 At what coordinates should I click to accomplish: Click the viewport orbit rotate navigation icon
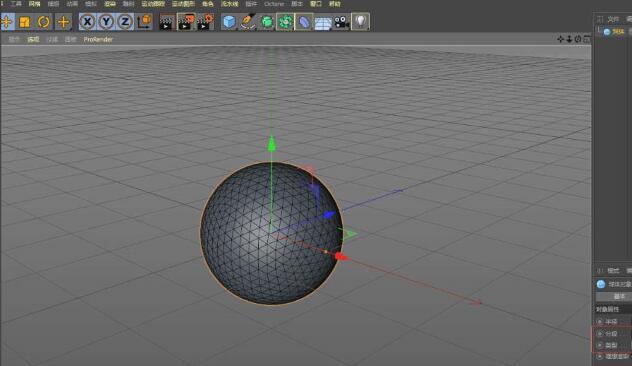pyautogui.click(x=578, y=39)
